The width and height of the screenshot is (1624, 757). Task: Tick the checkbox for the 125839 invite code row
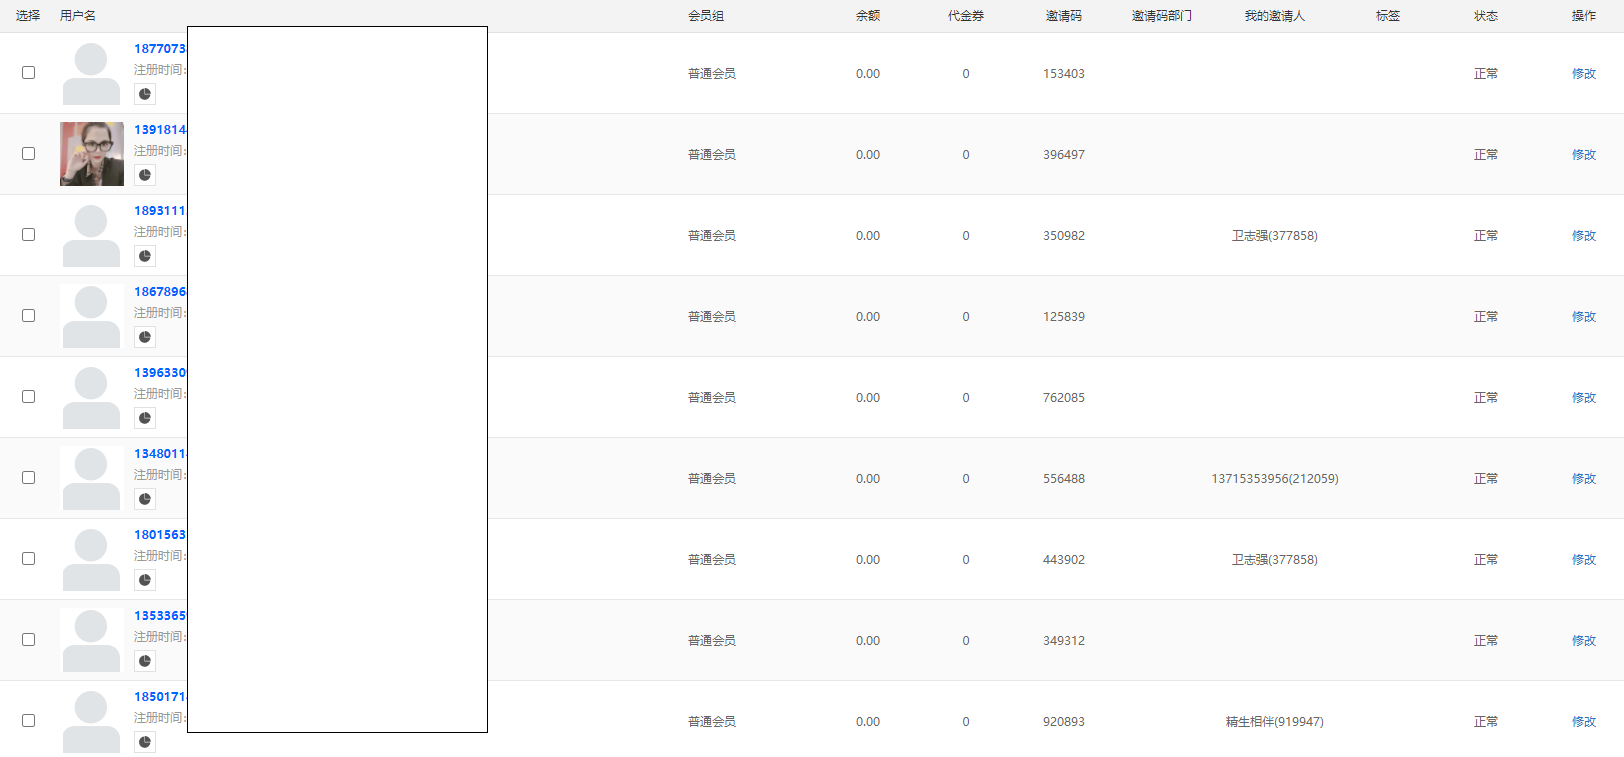[x=28, y=316]
